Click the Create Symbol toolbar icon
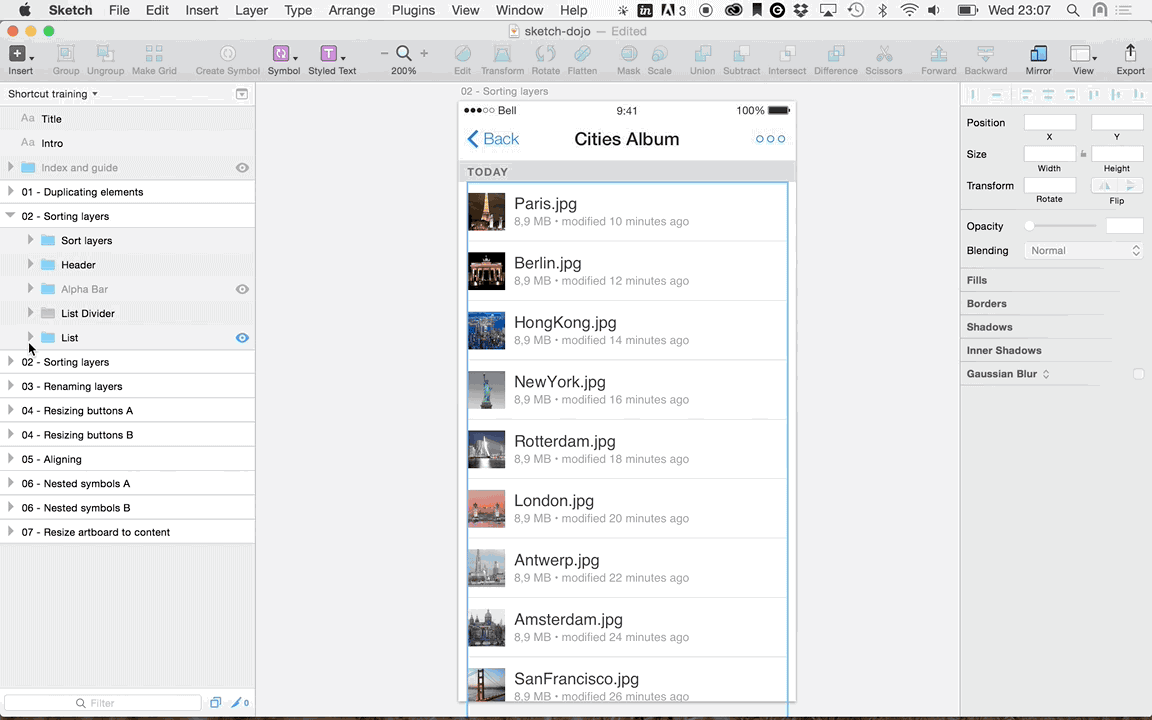This screenshot has height=720, width=1152. click(228, 57)
